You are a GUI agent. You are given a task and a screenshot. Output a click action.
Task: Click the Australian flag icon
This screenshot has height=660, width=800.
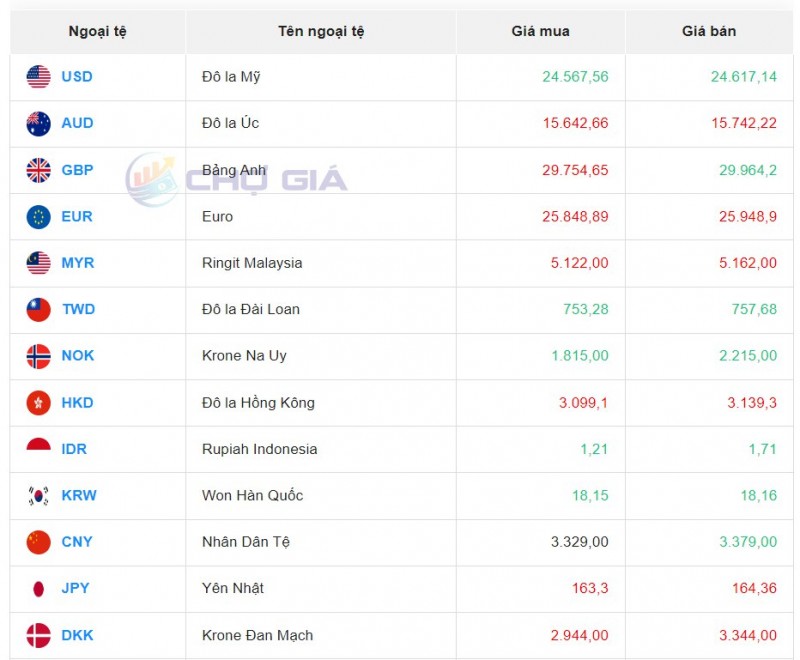click(x=39, y=123)
